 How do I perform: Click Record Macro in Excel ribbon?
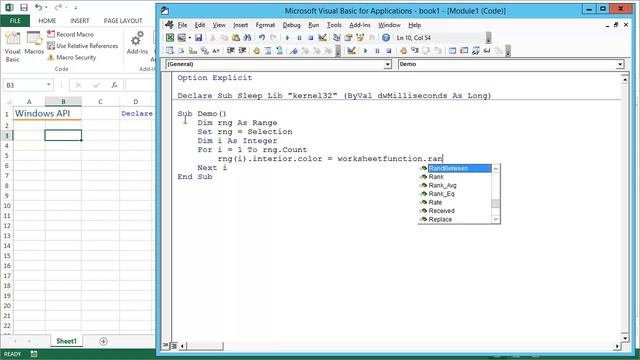(x=70, y=34)
